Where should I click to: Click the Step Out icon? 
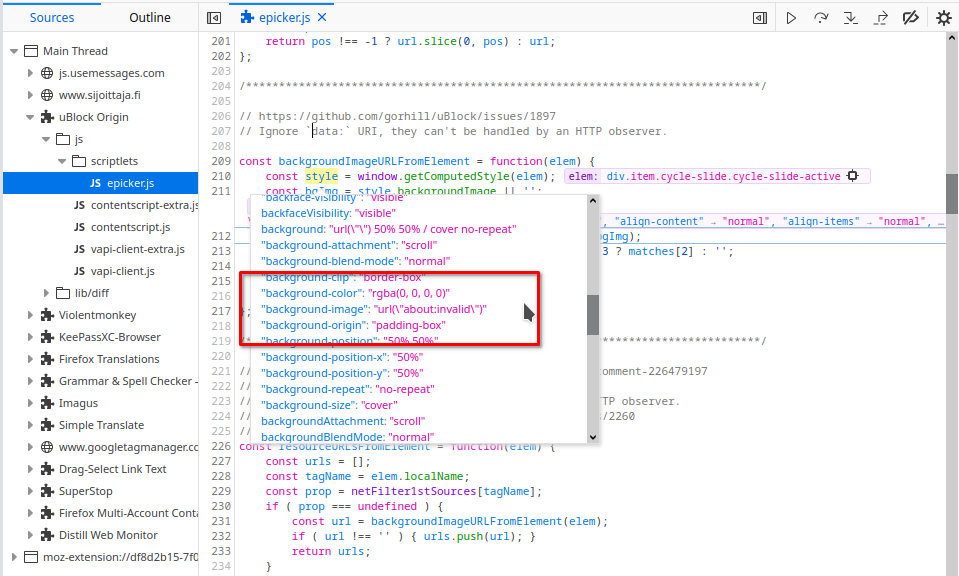882,17
